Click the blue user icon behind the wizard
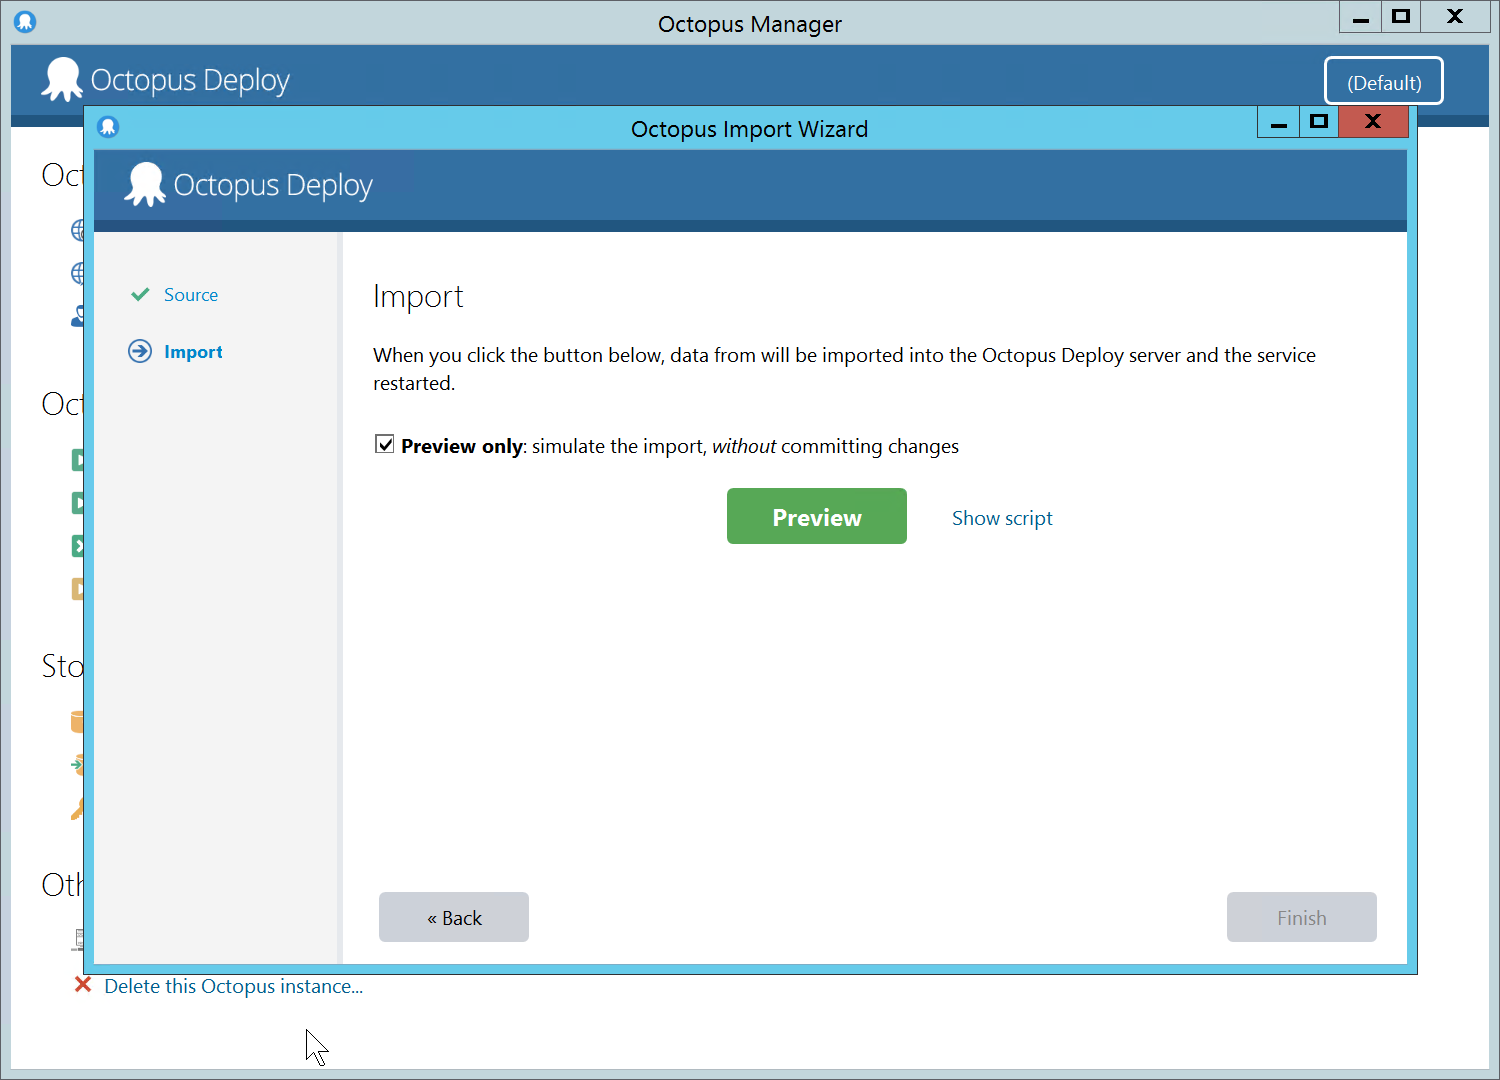This screenshot has width=1500, height=1080. (78, 317)
